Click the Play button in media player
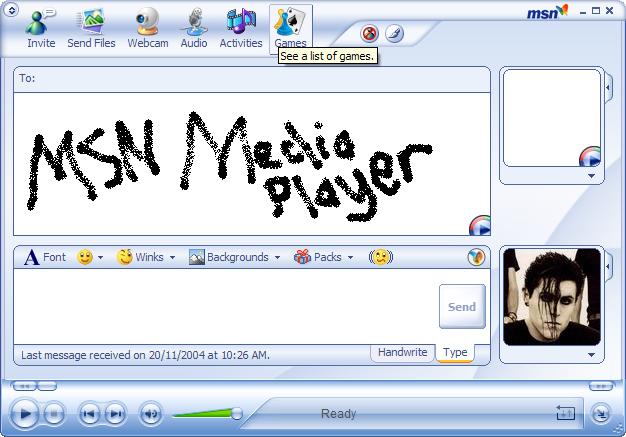This screenshot has height=437, width=626. [24, 413]
